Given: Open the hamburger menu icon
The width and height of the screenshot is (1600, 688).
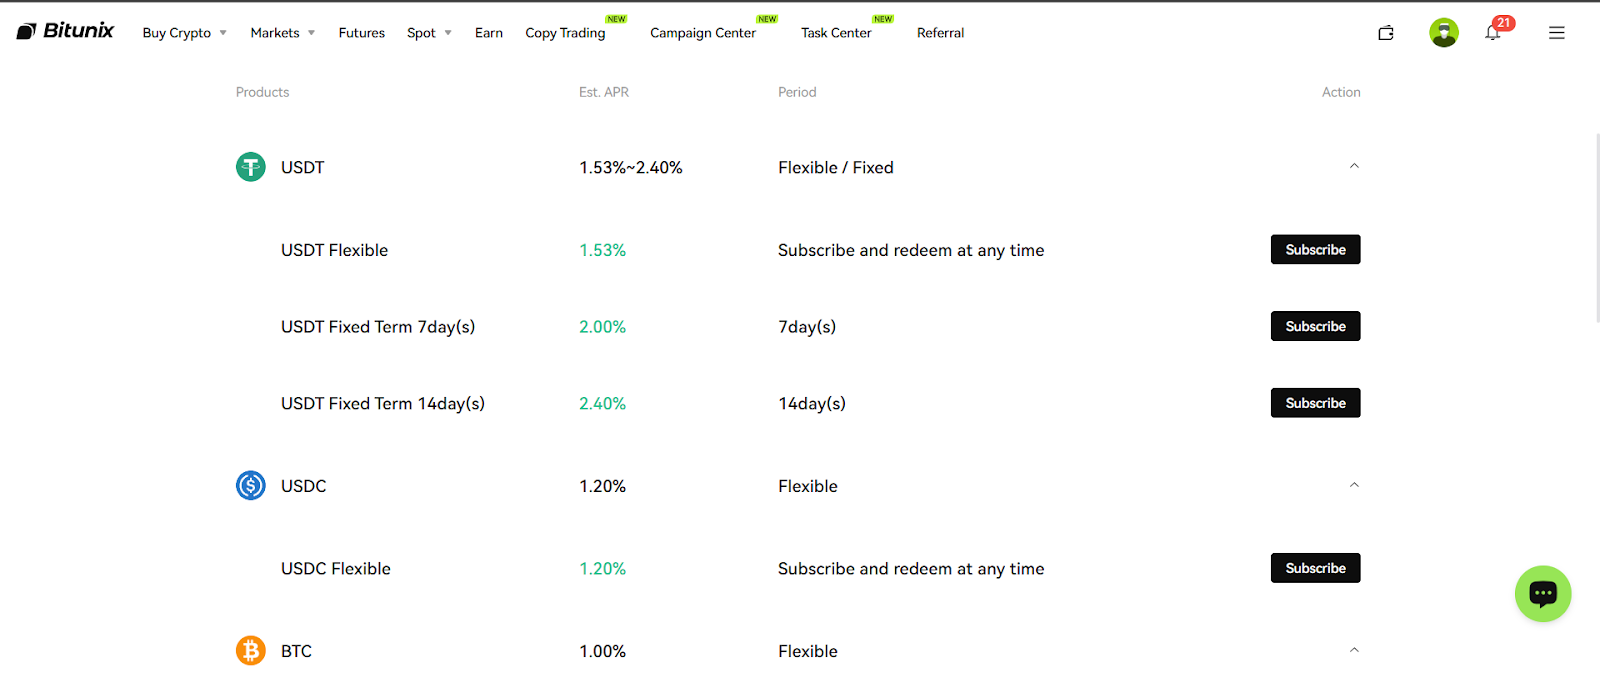Looking at the screenshot, I should tap(1557, 33).
